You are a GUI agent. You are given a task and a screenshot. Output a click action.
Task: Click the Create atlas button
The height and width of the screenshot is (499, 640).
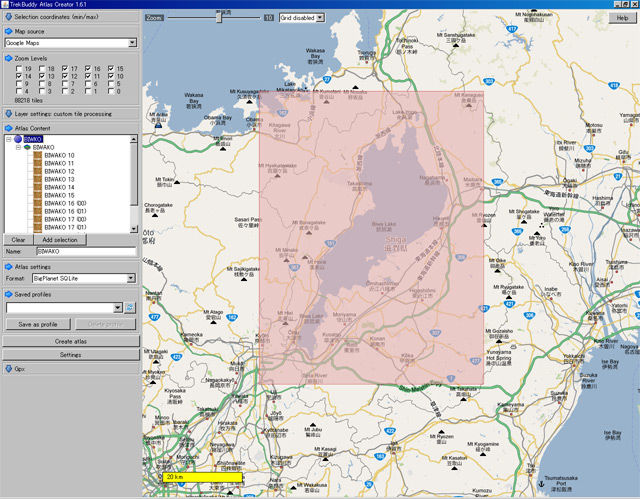71,341
